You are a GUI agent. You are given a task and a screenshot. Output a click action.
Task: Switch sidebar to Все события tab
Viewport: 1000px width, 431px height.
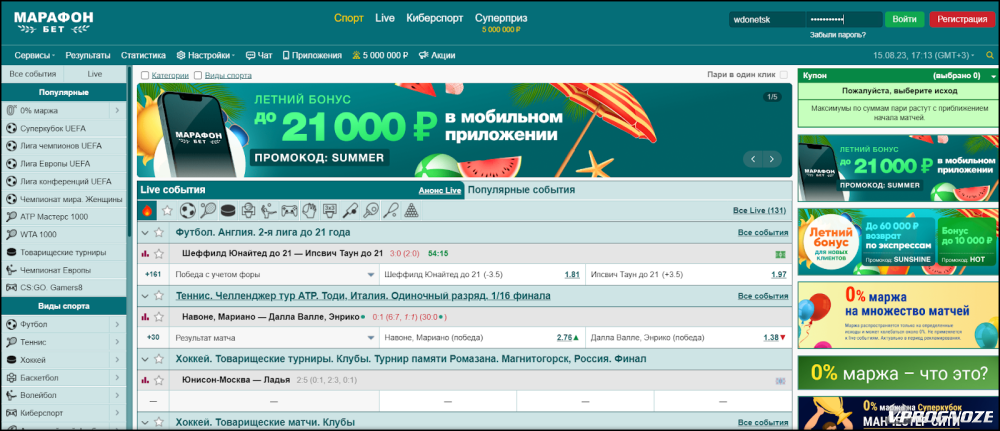tap(33, 74)
